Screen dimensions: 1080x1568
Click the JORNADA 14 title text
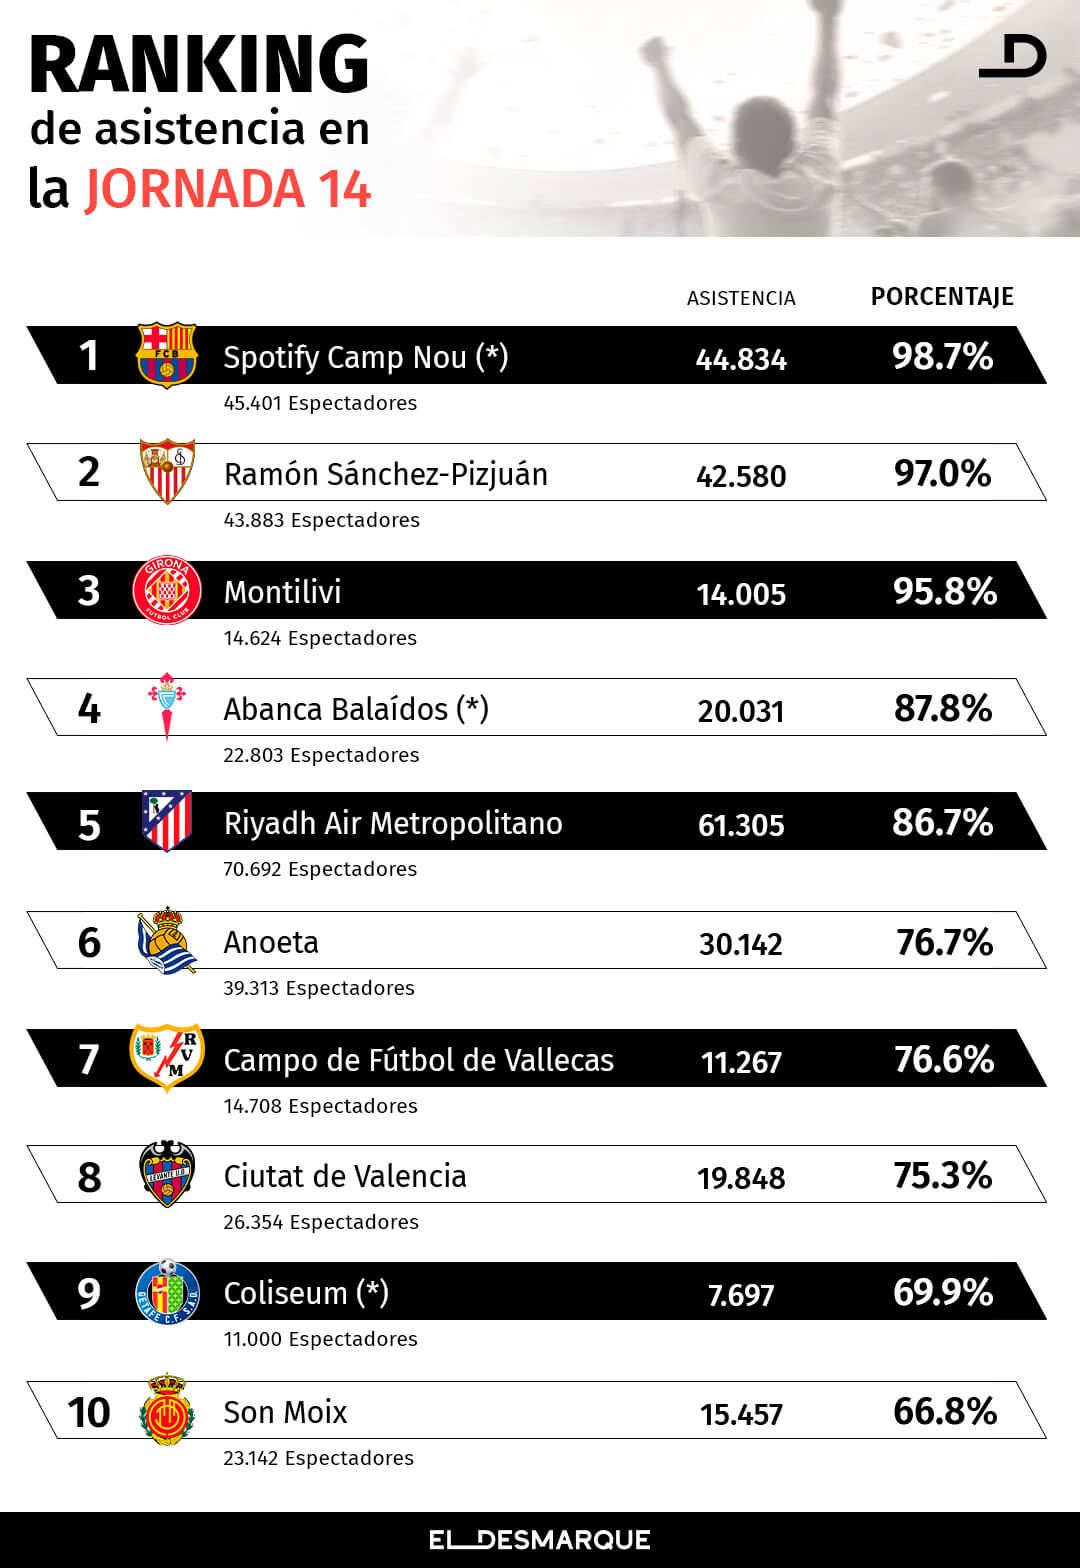click(228, 189)
